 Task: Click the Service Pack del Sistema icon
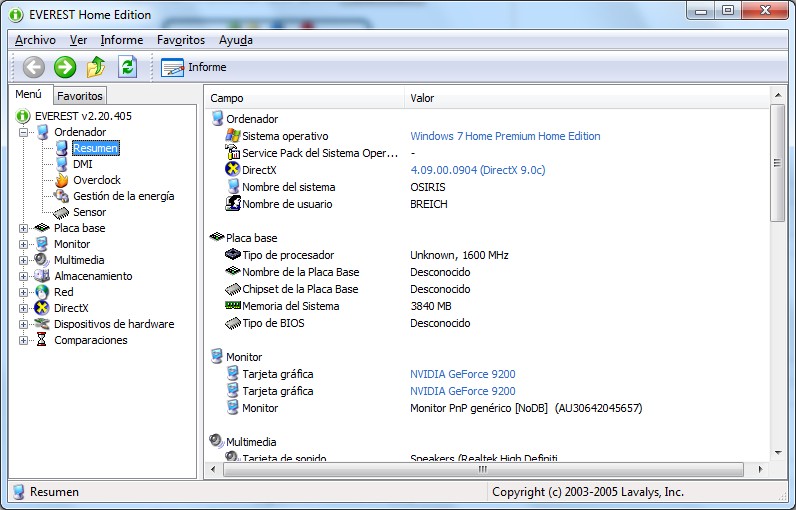tap(233, 152)
